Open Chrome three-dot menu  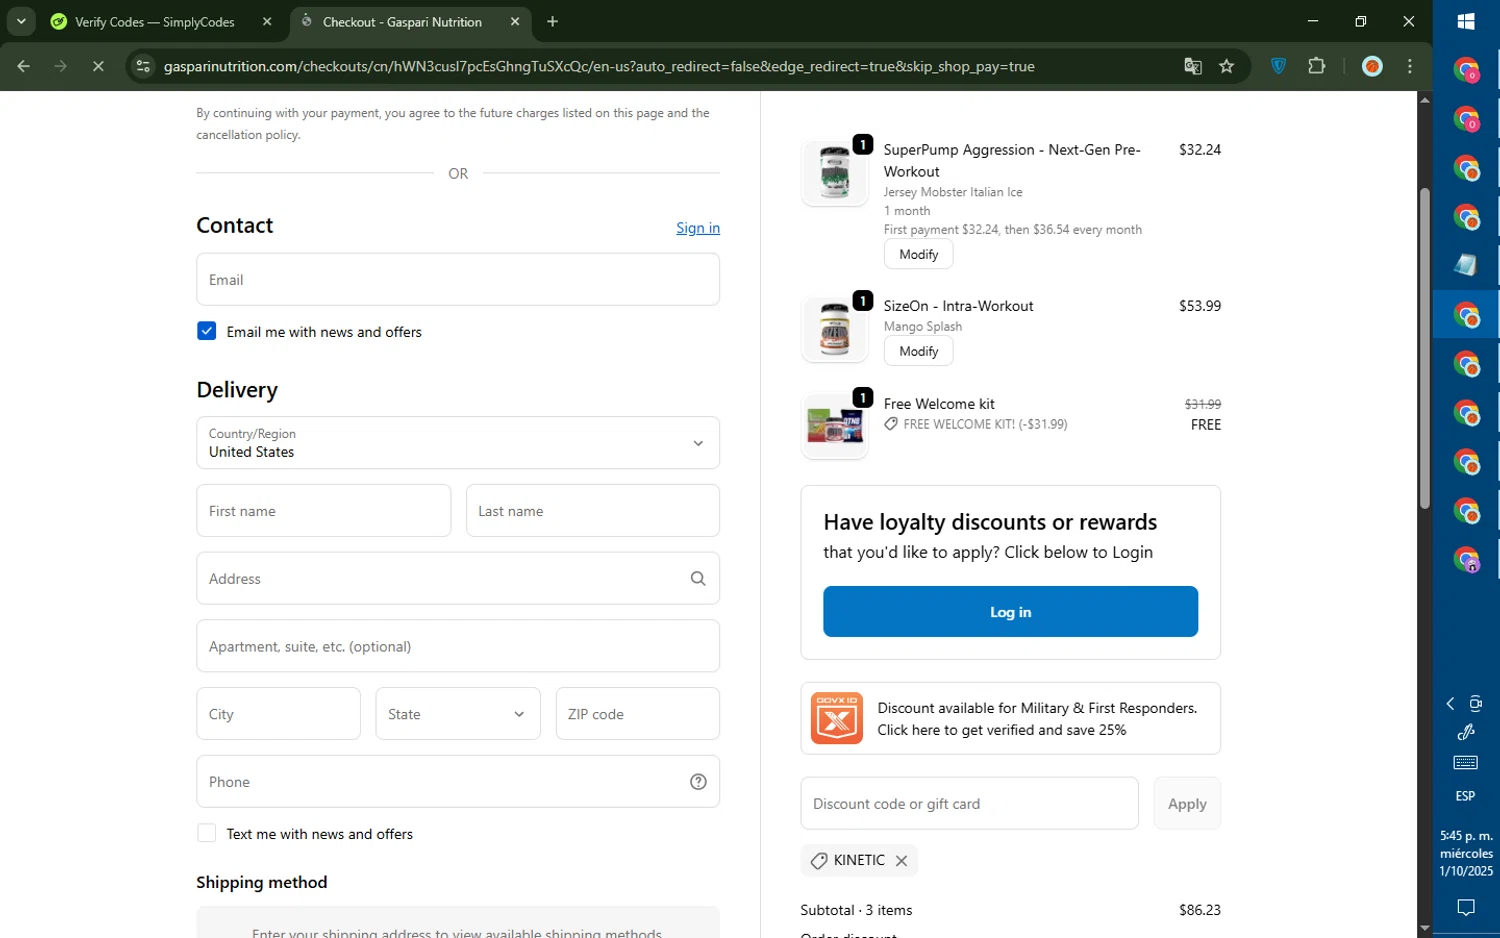point(1410,66)
